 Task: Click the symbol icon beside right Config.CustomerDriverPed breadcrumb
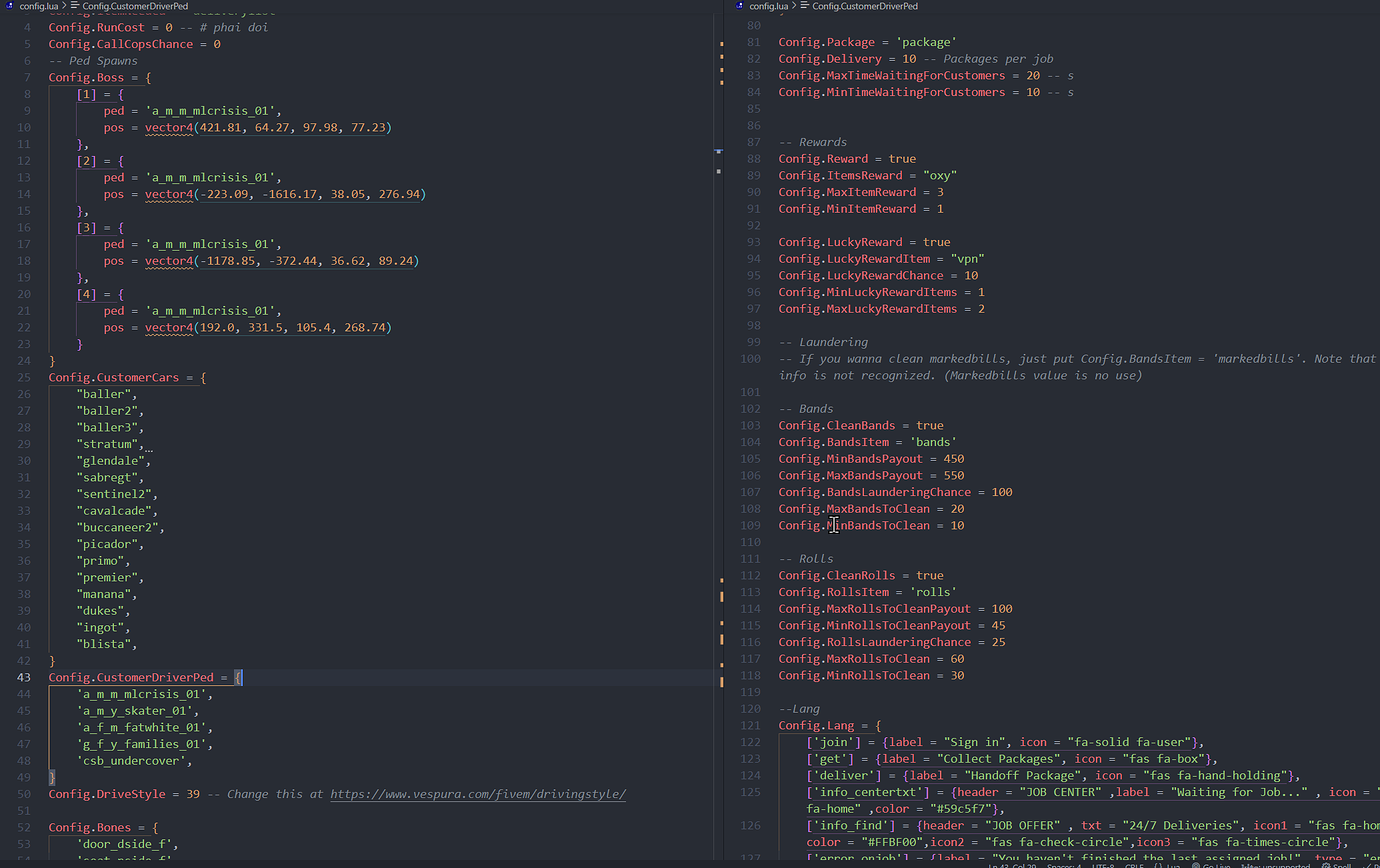coord(804,6)
